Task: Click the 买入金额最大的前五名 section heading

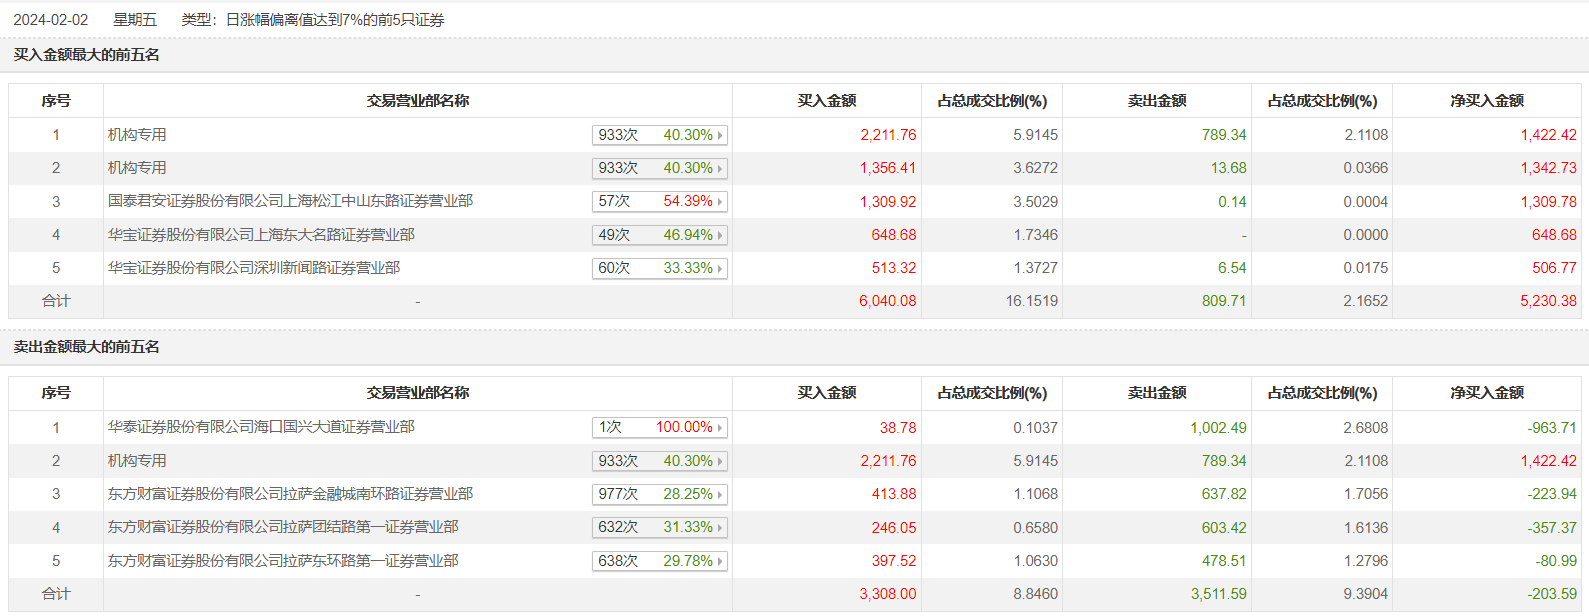Action: 86,55
